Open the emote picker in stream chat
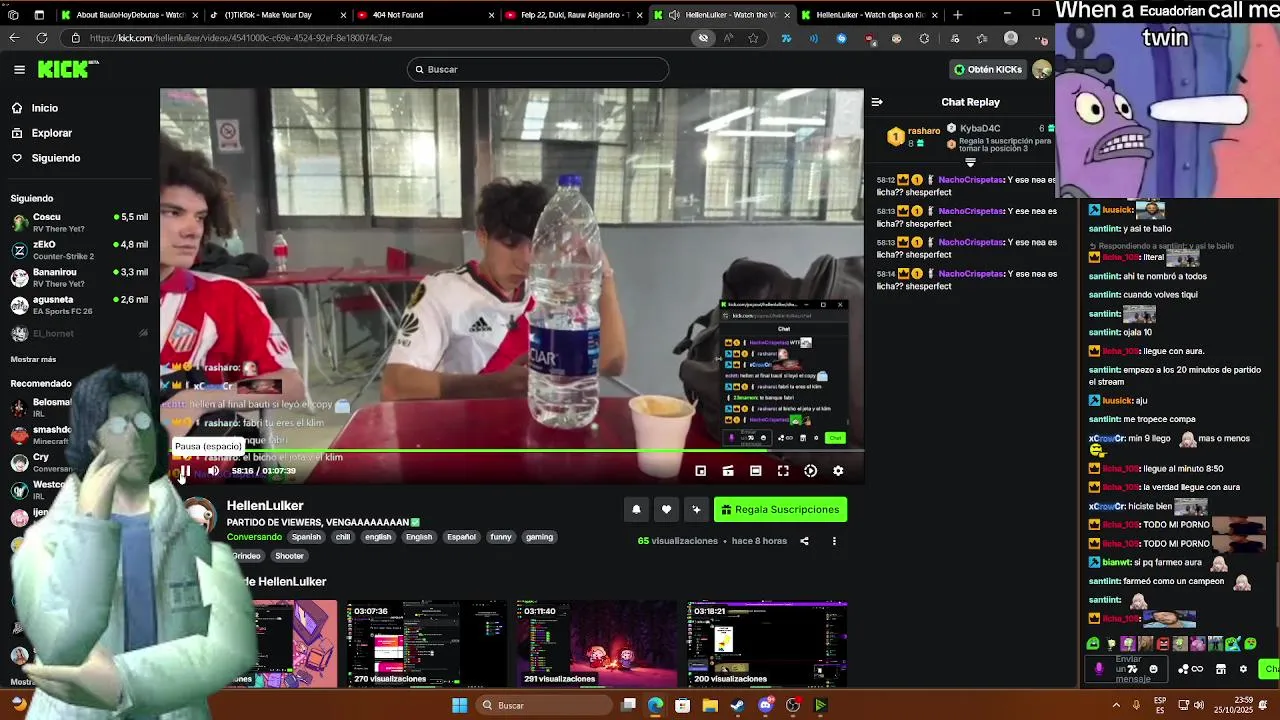 [1153, 669]
